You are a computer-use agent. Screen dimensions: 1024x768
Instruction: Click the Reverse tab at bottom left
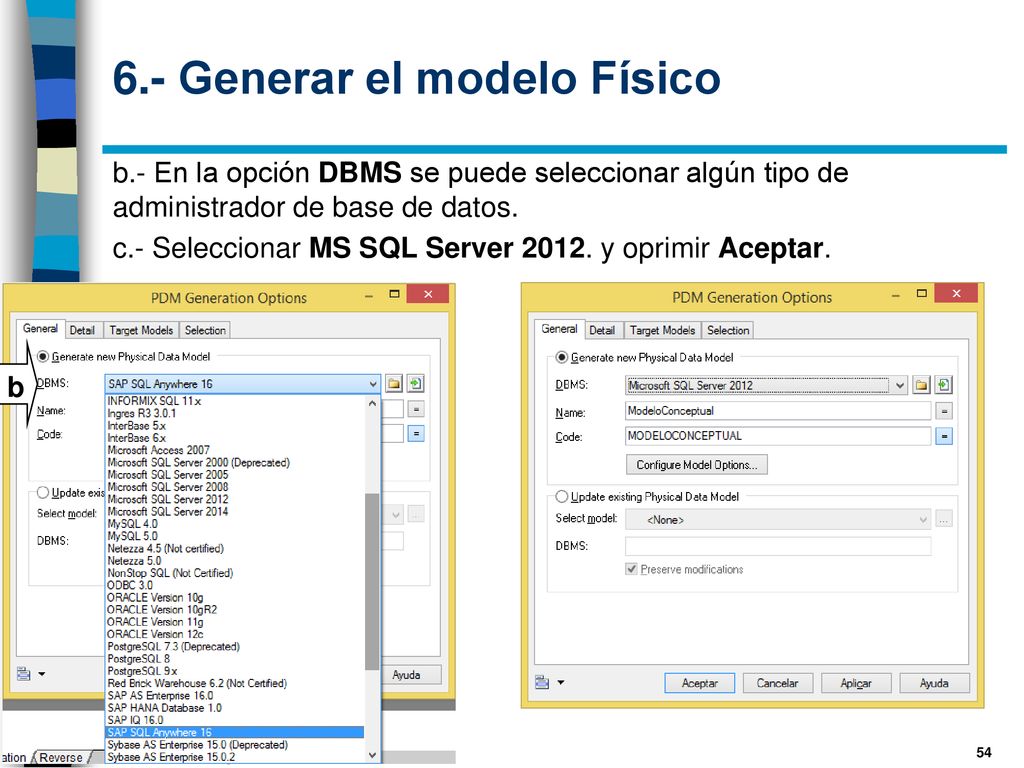61,758
